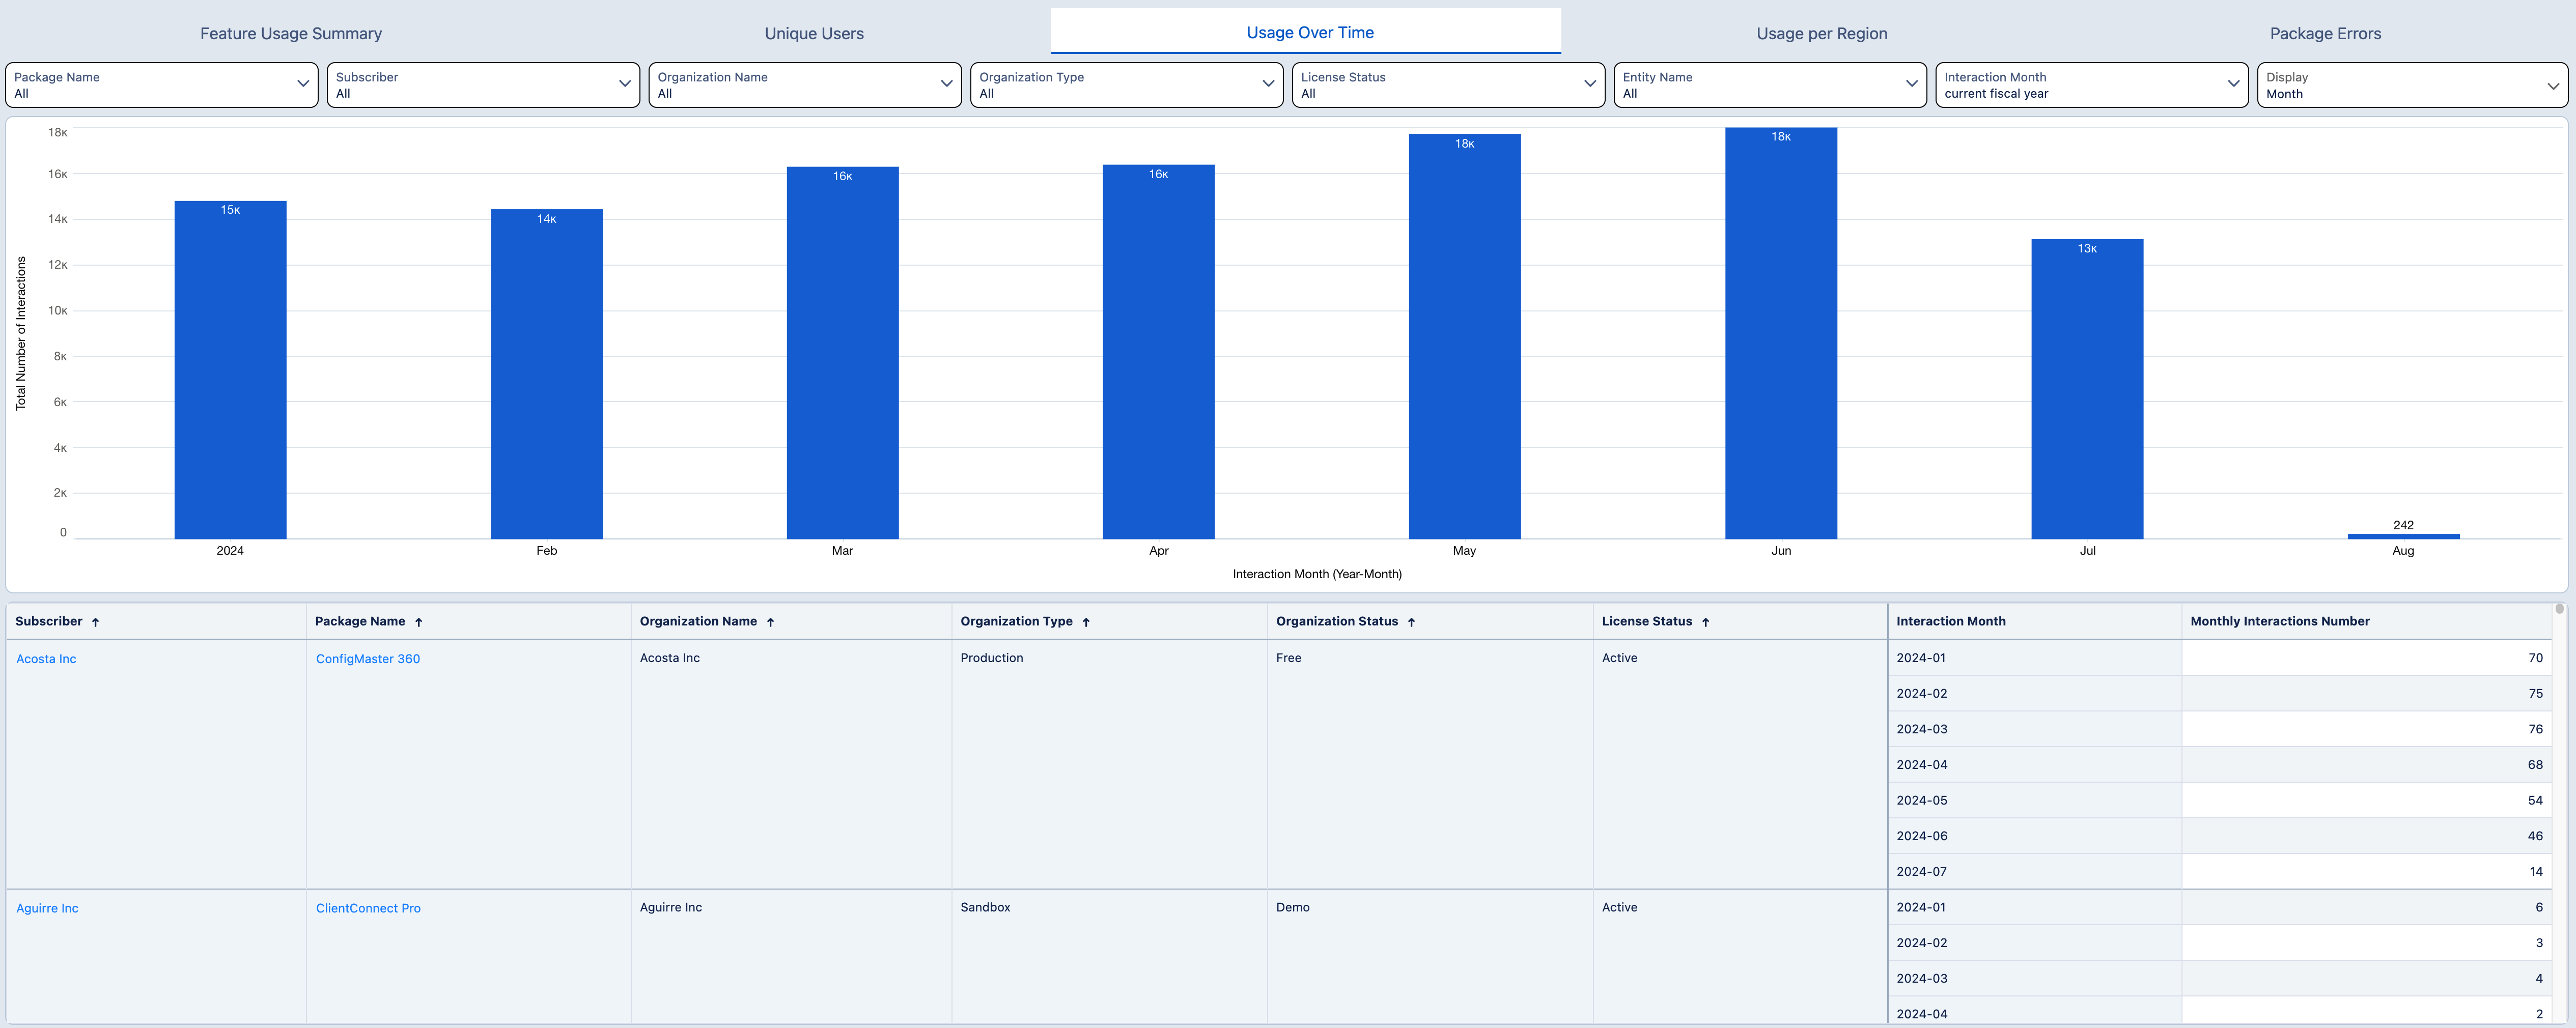Sort by Organization Type column arrow icon
This screenshot has height=1028, width=2576.
[1085, 622]
